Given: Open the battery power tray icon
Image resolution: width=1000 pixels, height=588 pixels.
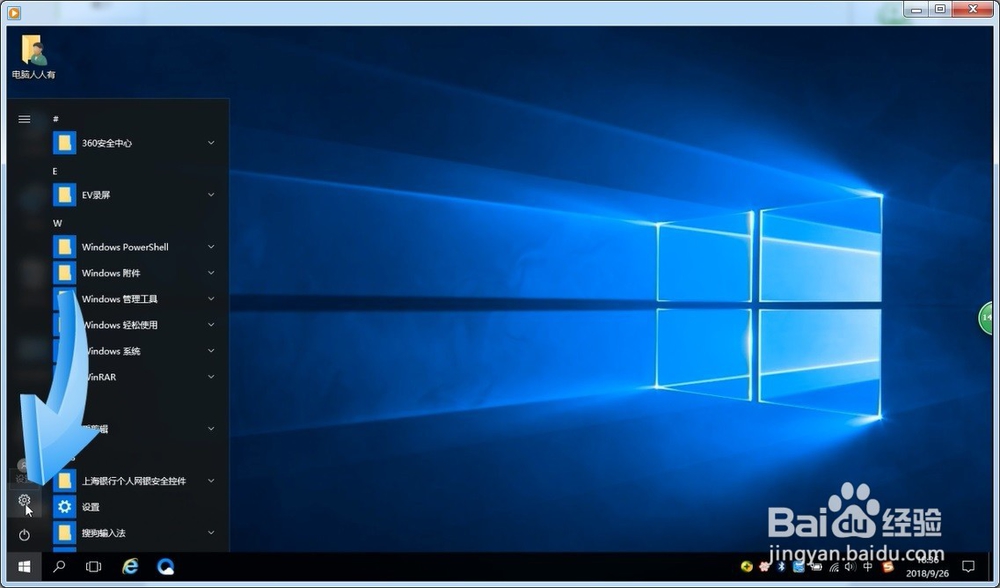Looking at the screenshot, I should click(816, 566).
